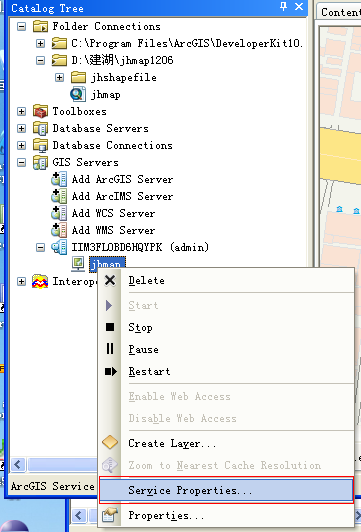Click the Pause bars icon in context menu
The image size is (361, 532).
click(110, 348)
